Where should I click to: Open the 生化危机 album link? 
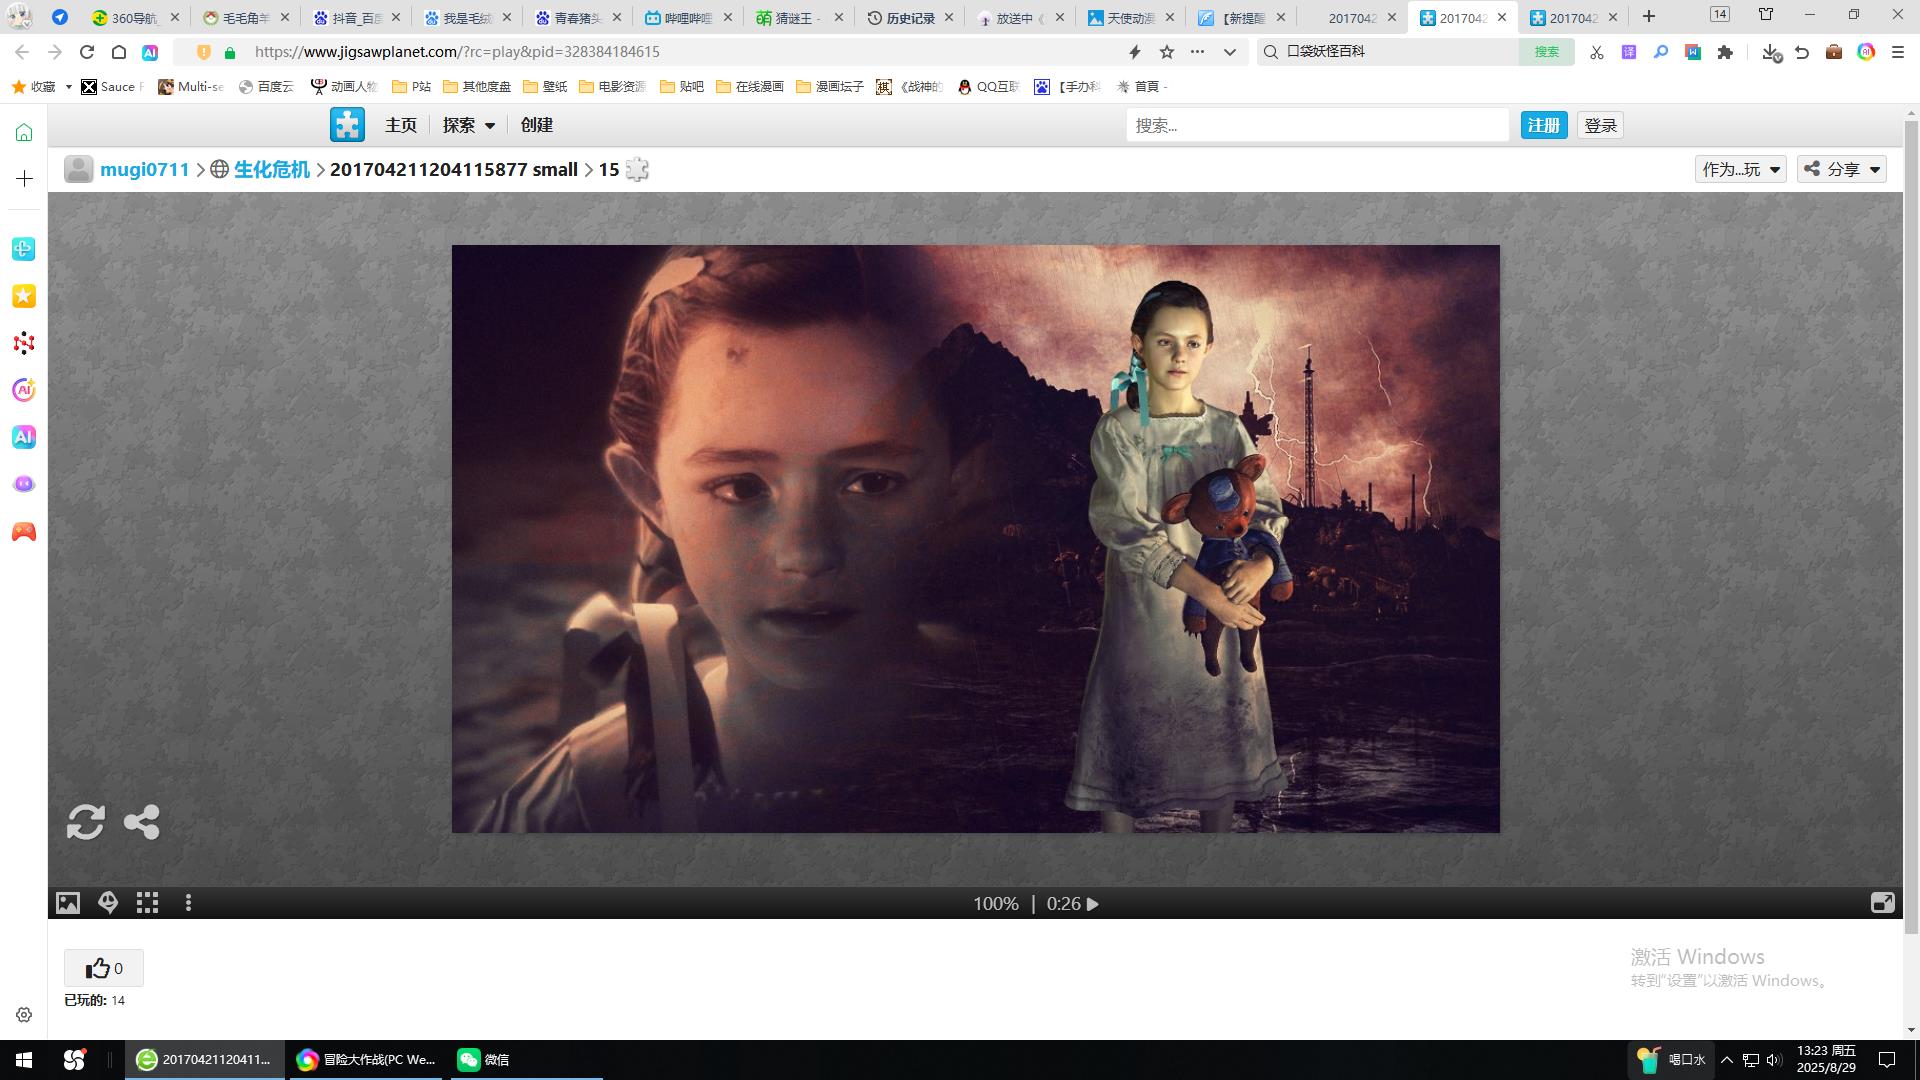[272, 169]
